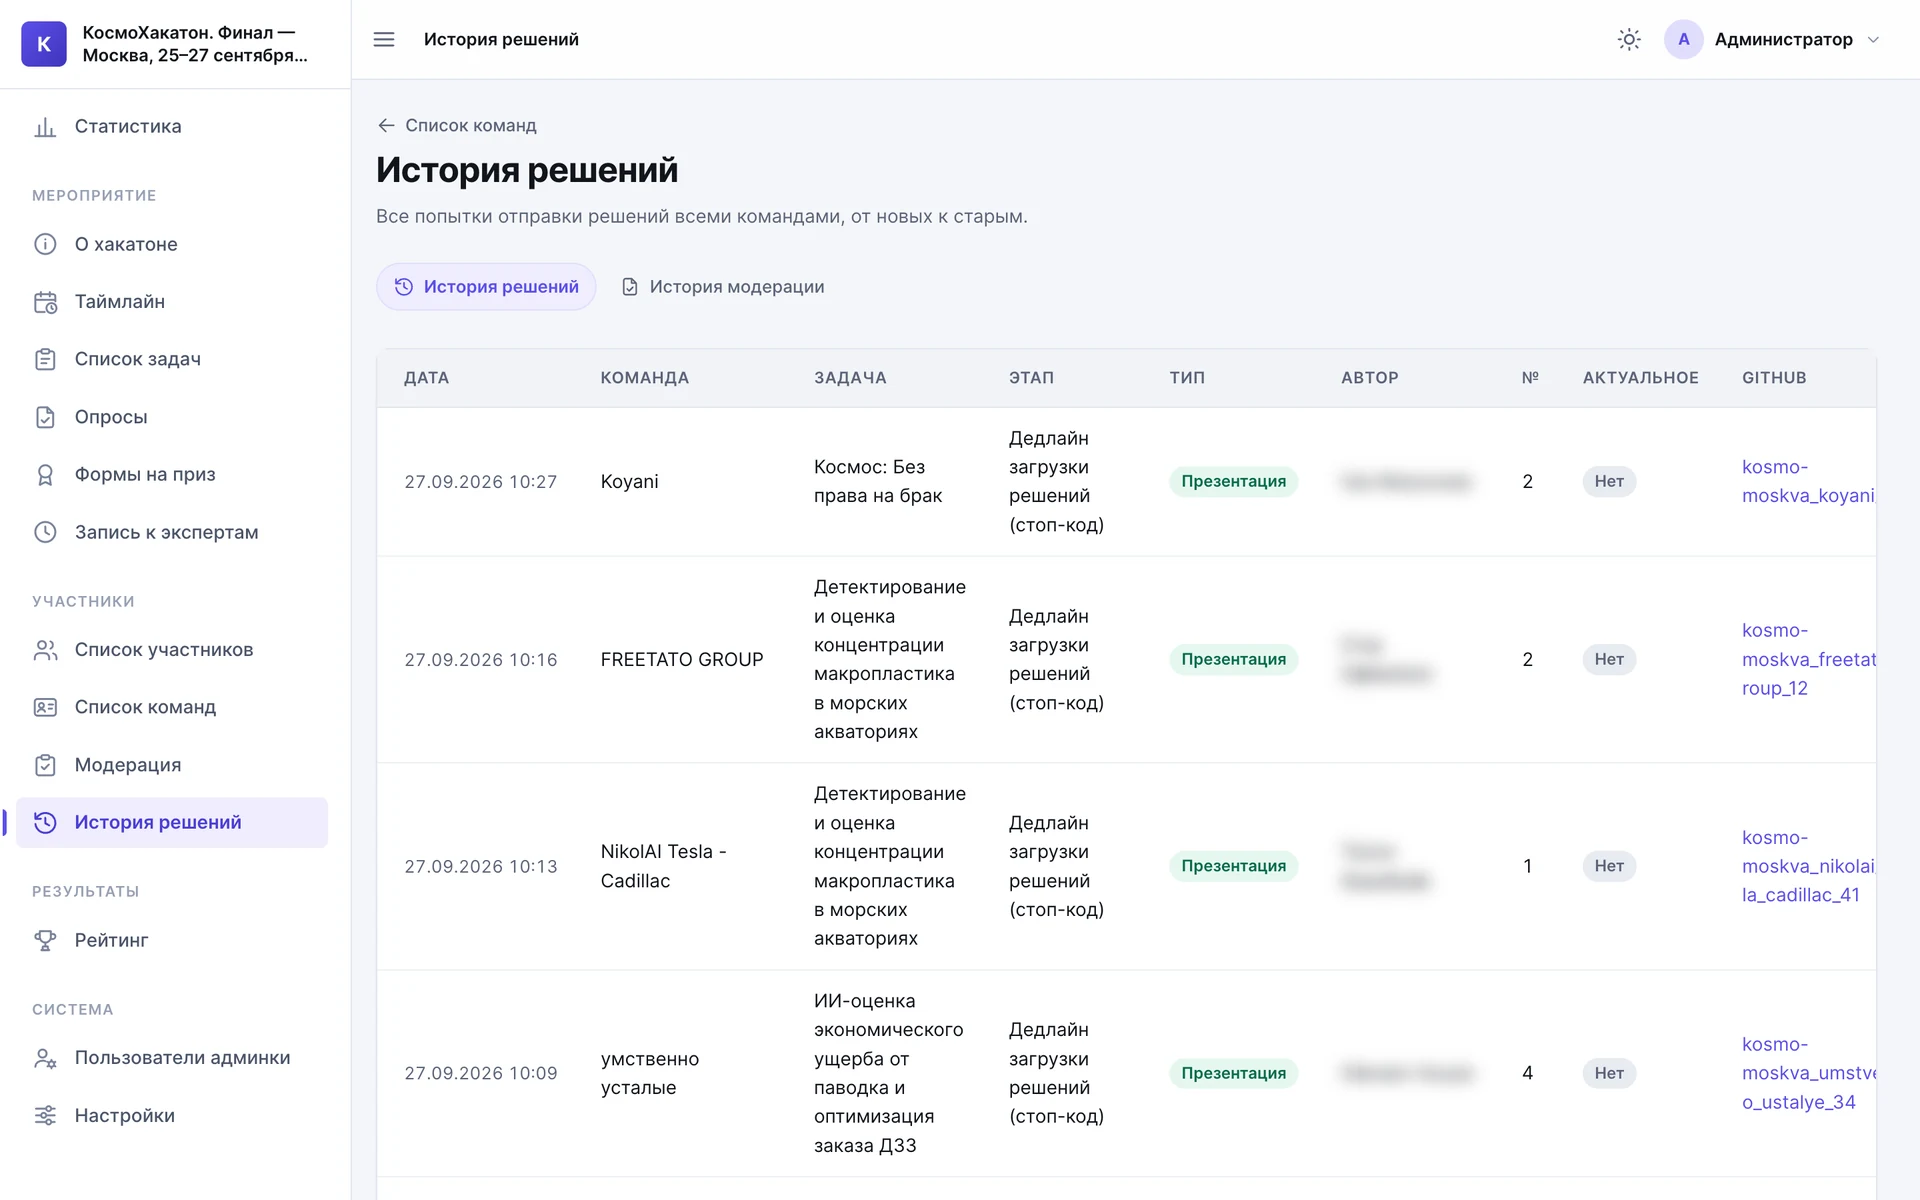
Task: Select the История решений tab
Action: (486, 287)
